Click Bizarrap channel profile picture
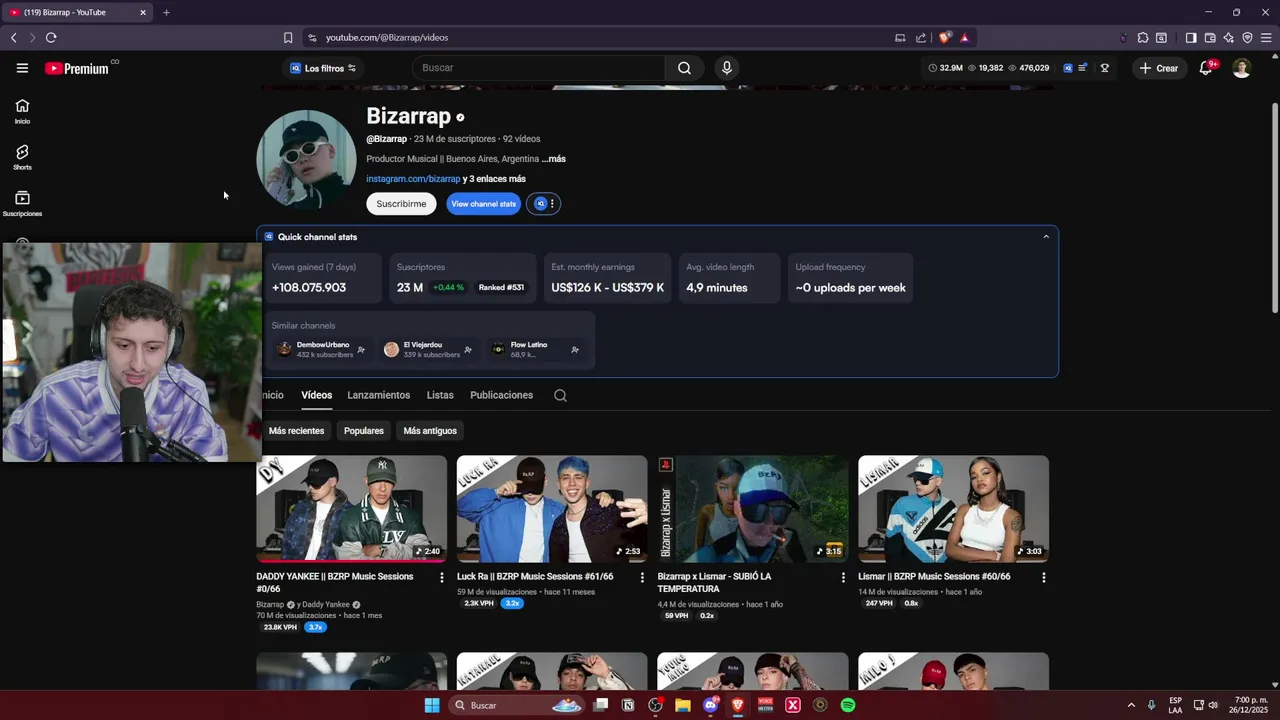Screen dimensions: 1280x720 (x=306, y=159)
